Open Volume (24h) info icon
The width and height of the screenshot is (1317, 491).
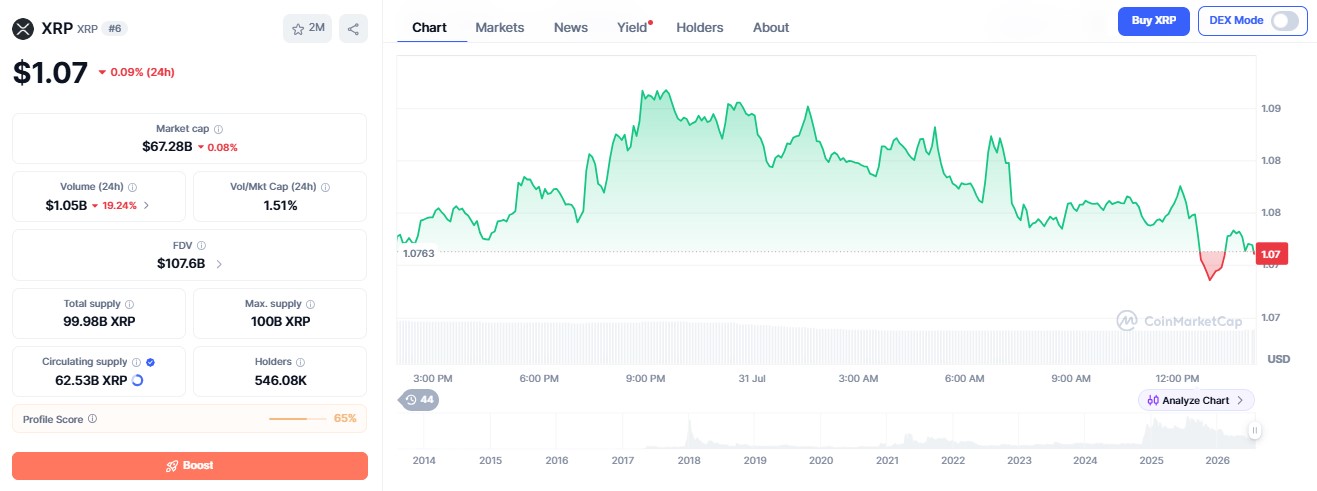(x=132, y=187)
